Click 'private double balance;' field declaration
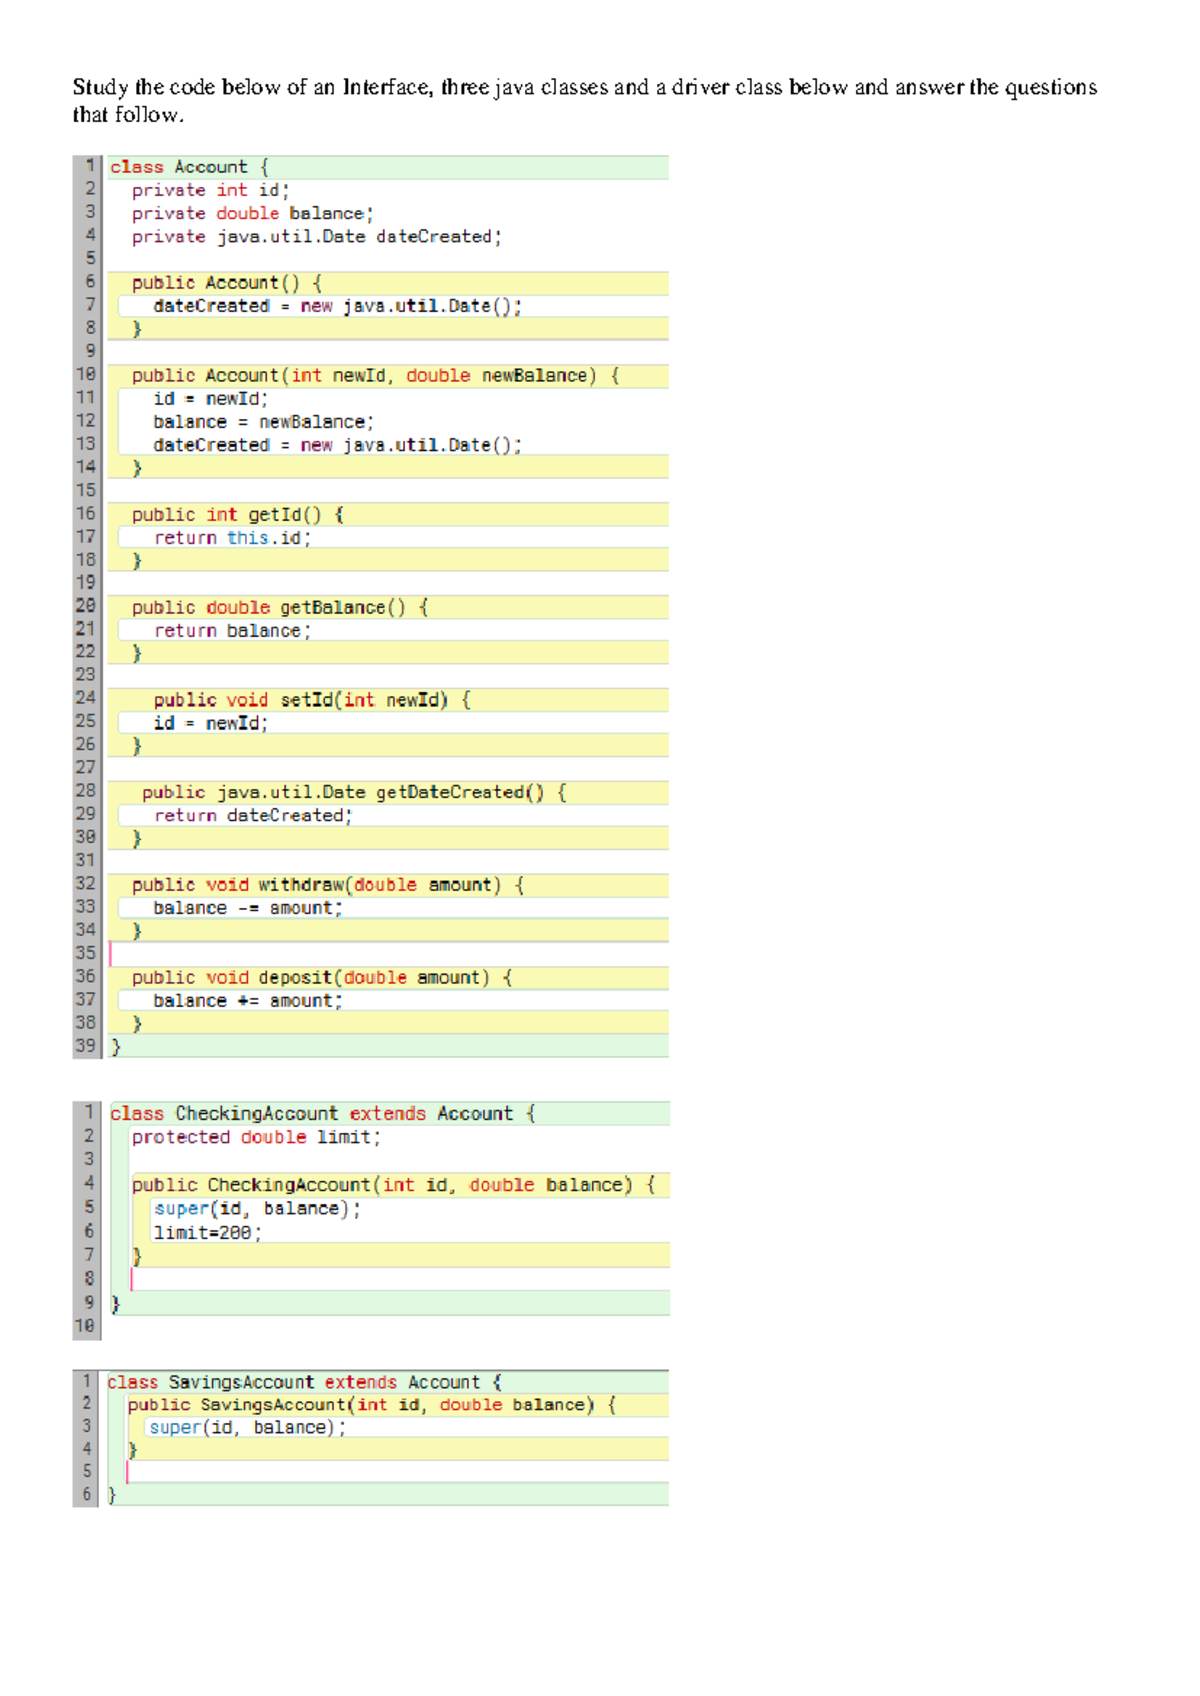The image size is (1200, 1696). click(x=252, y=214)
